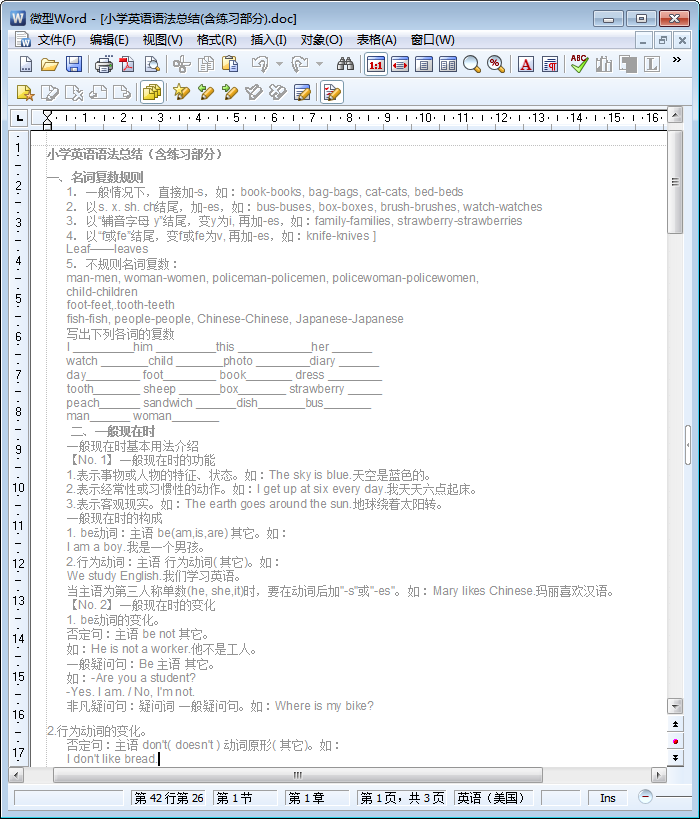Screen dimensions: 700x819
Task: Export to PDF using the red PDF icon
Action: (x=127, y=64)
